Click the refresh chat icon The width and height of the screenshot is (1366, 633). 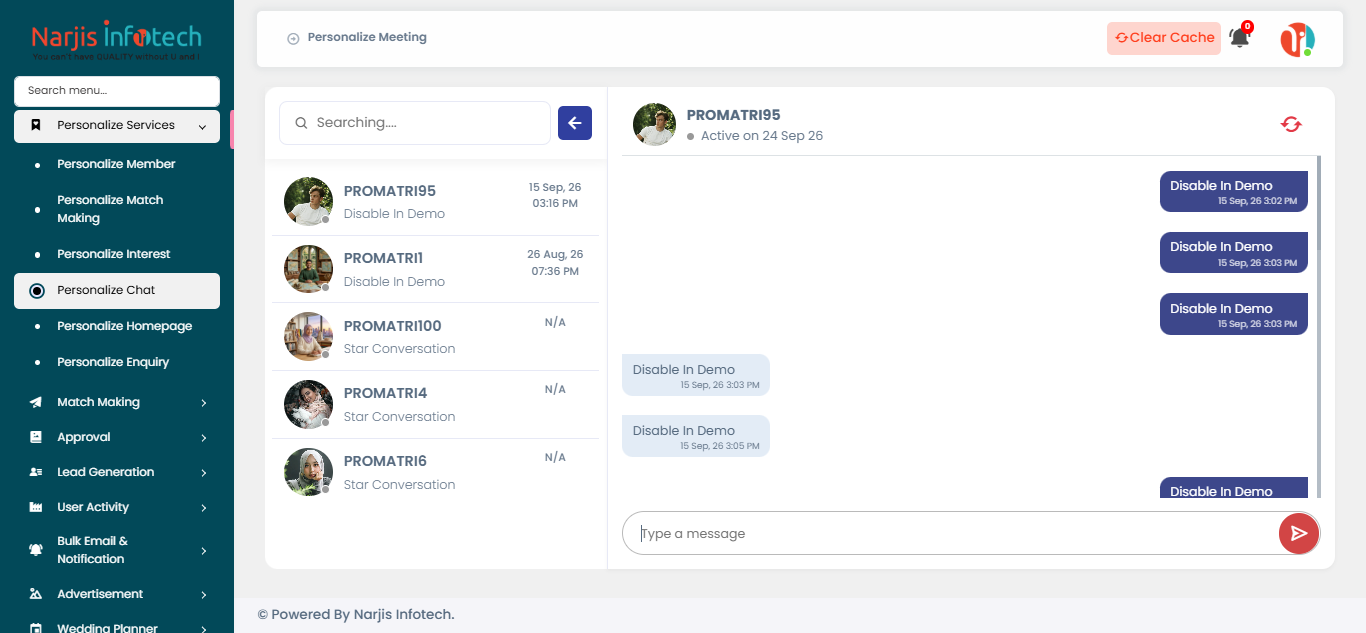(1291, 124)
